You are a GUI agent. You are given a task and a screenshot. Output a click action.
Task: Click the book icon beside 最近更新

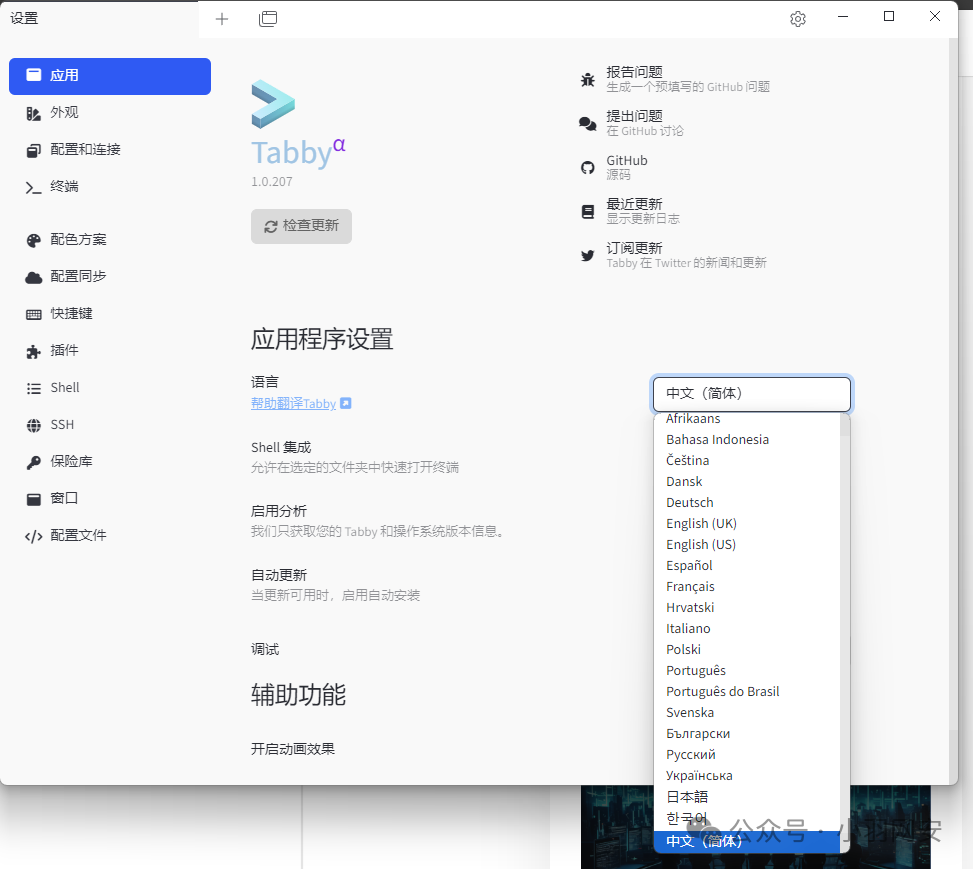tap(588, 212)
